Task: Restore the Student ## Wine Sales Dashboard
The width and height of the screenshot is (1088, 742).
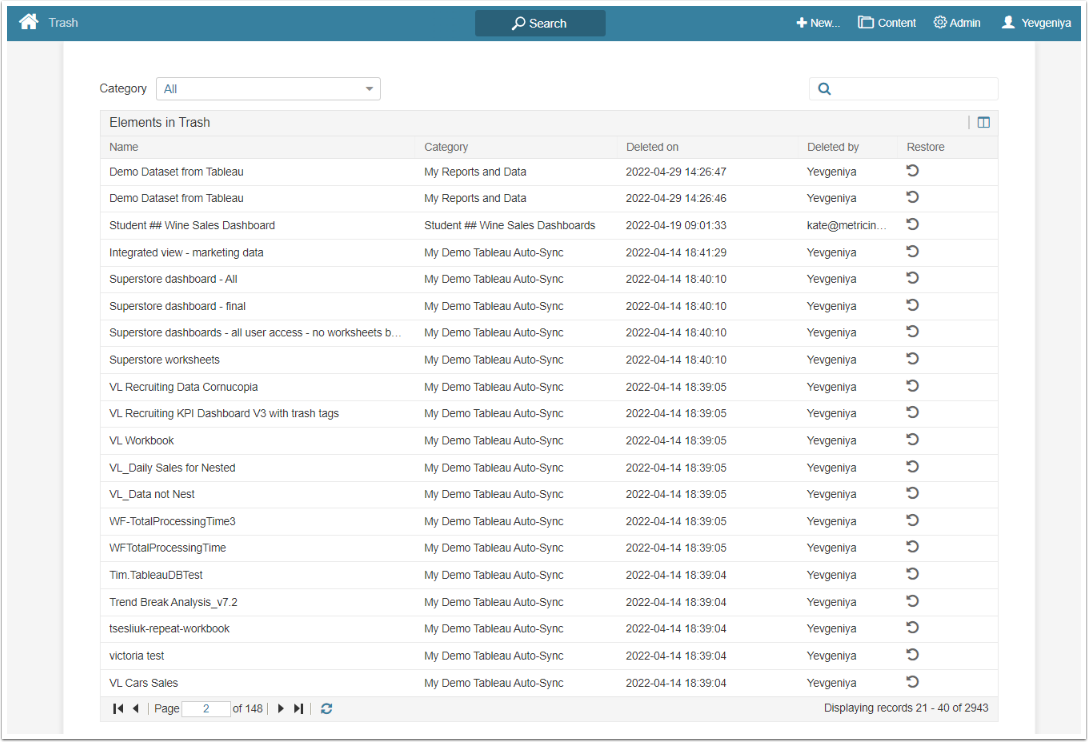Action: [912, 225]
